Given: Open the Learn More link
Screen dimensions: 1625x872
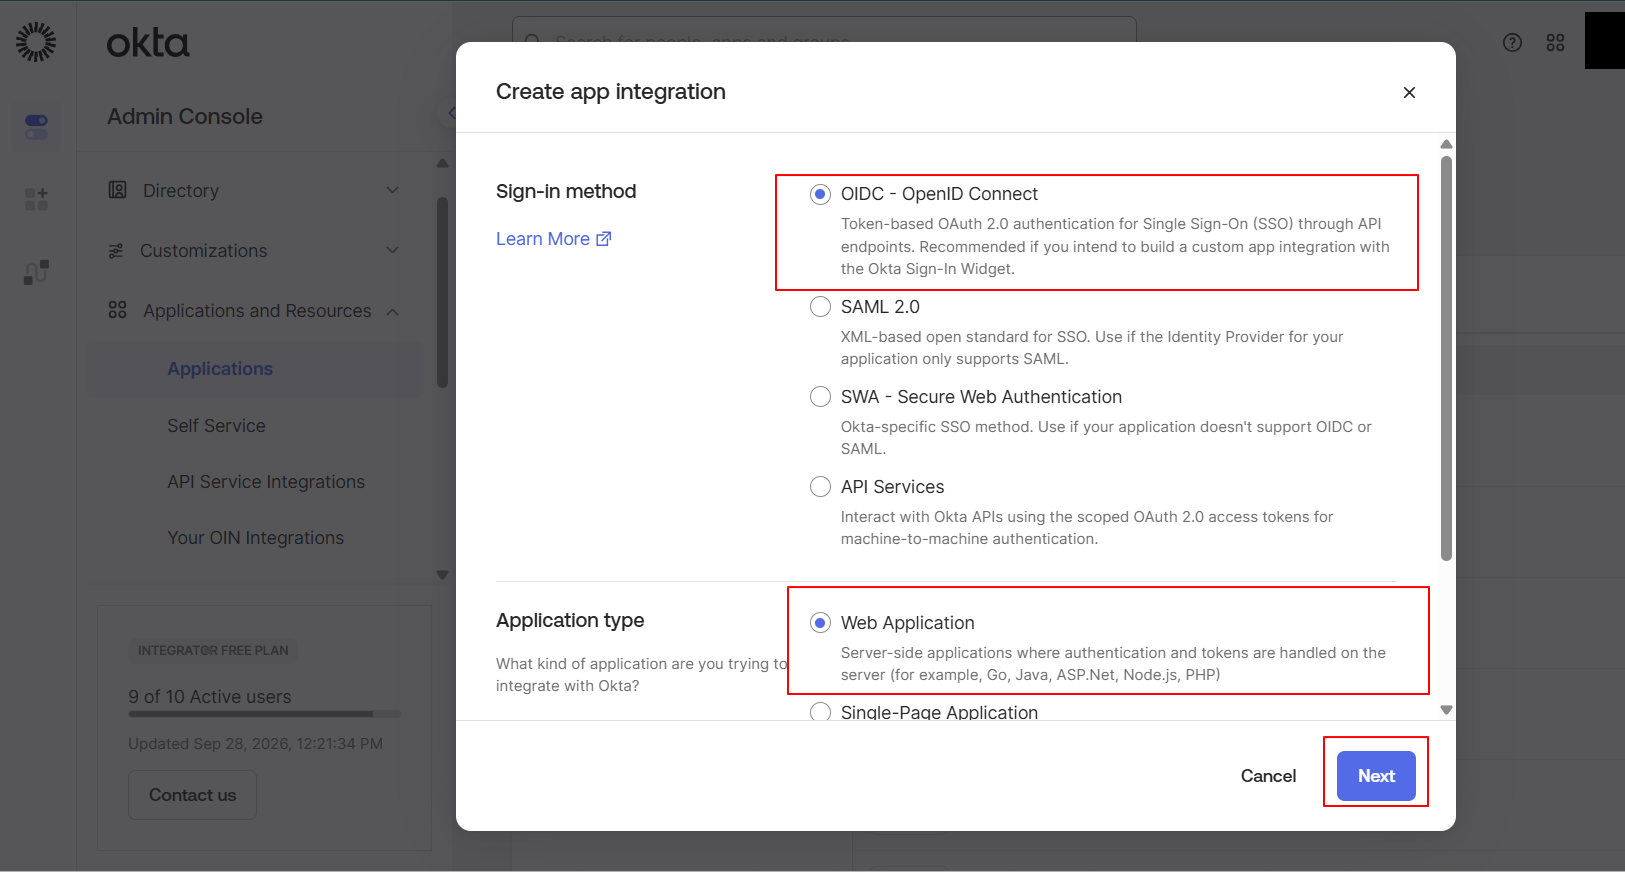Looking at the screenshot, I should [553, 239].
